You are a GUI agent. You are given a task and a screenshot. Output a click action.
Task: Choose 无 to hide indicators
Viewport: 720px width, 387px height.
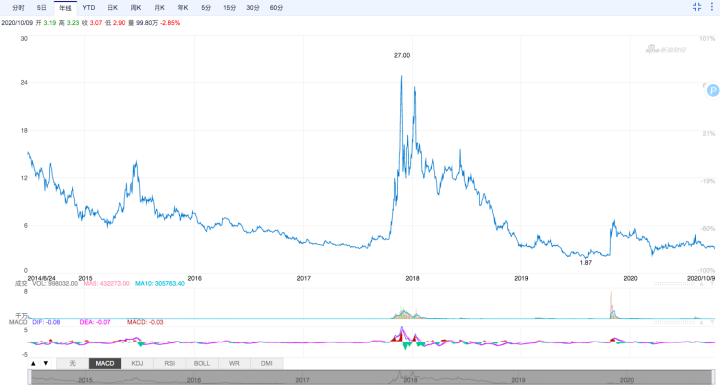coord(72,363)
